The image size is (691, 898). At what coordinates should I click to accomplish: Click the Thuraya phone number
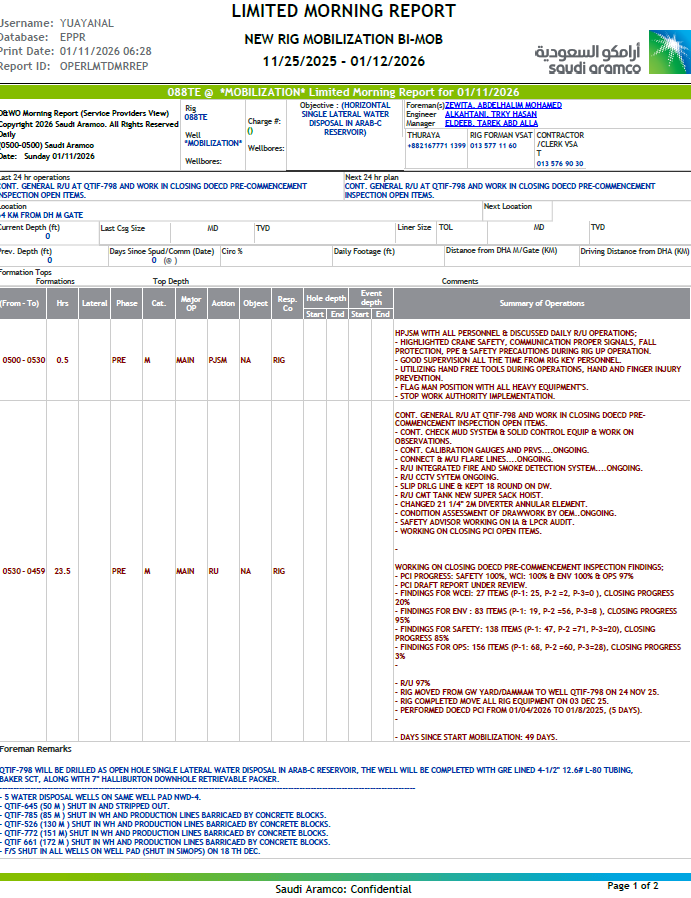436,146
